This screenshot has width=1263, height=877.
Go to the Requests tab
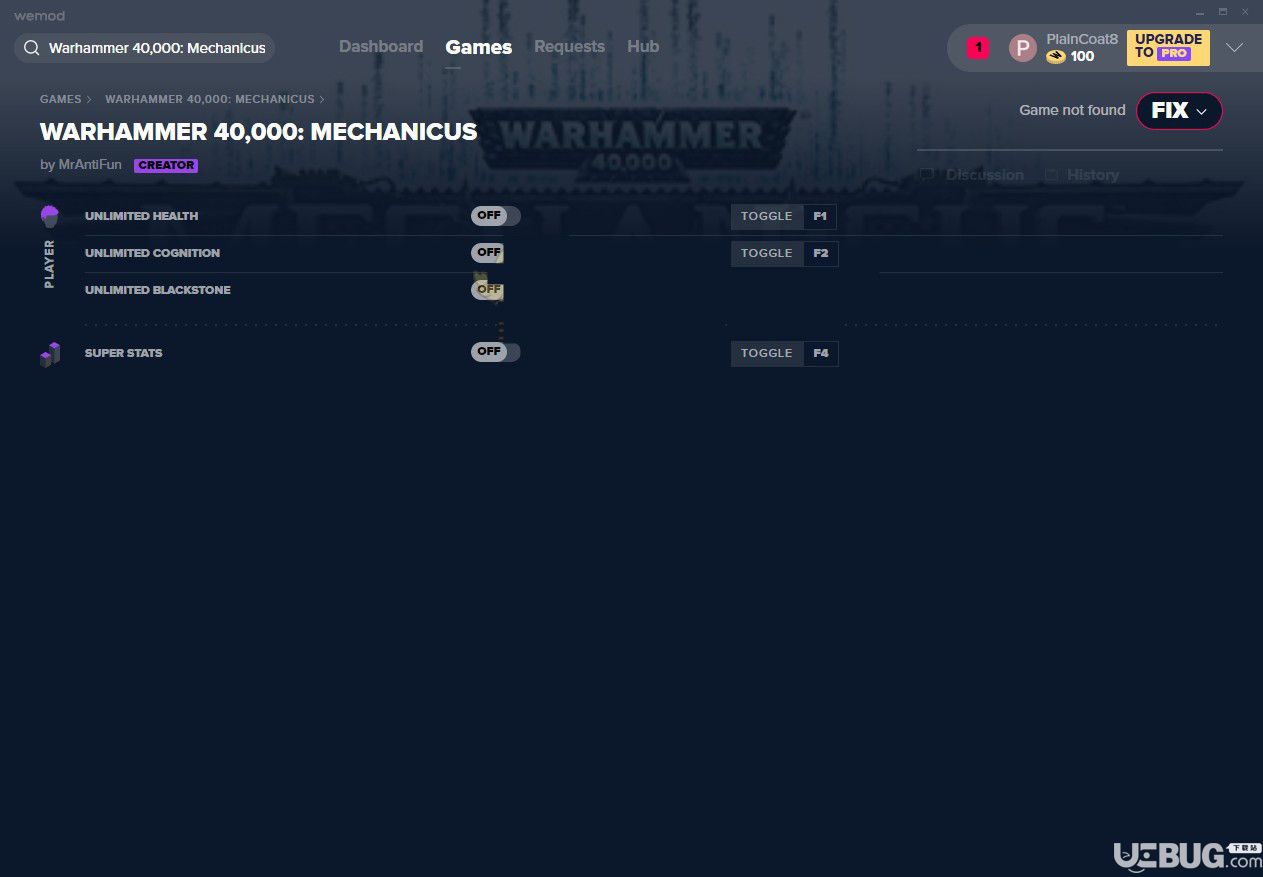click(569, 47)
